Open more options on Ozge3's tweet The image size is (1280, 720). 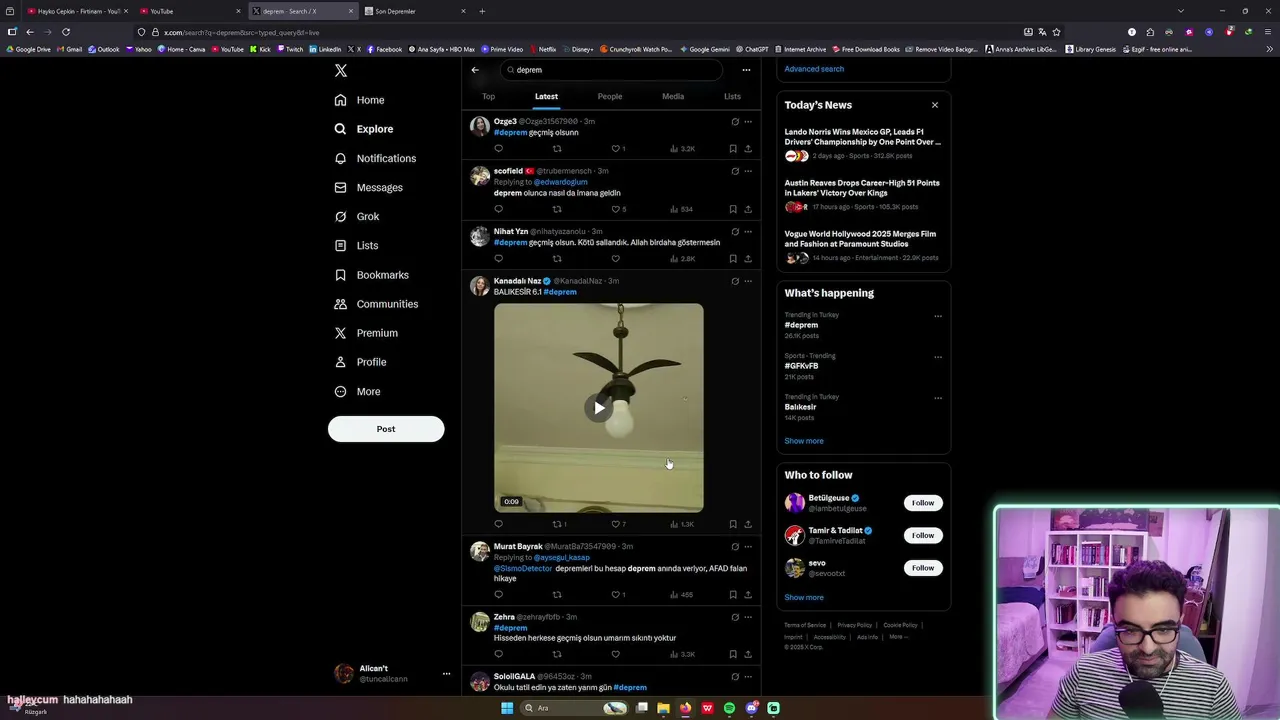748,122
